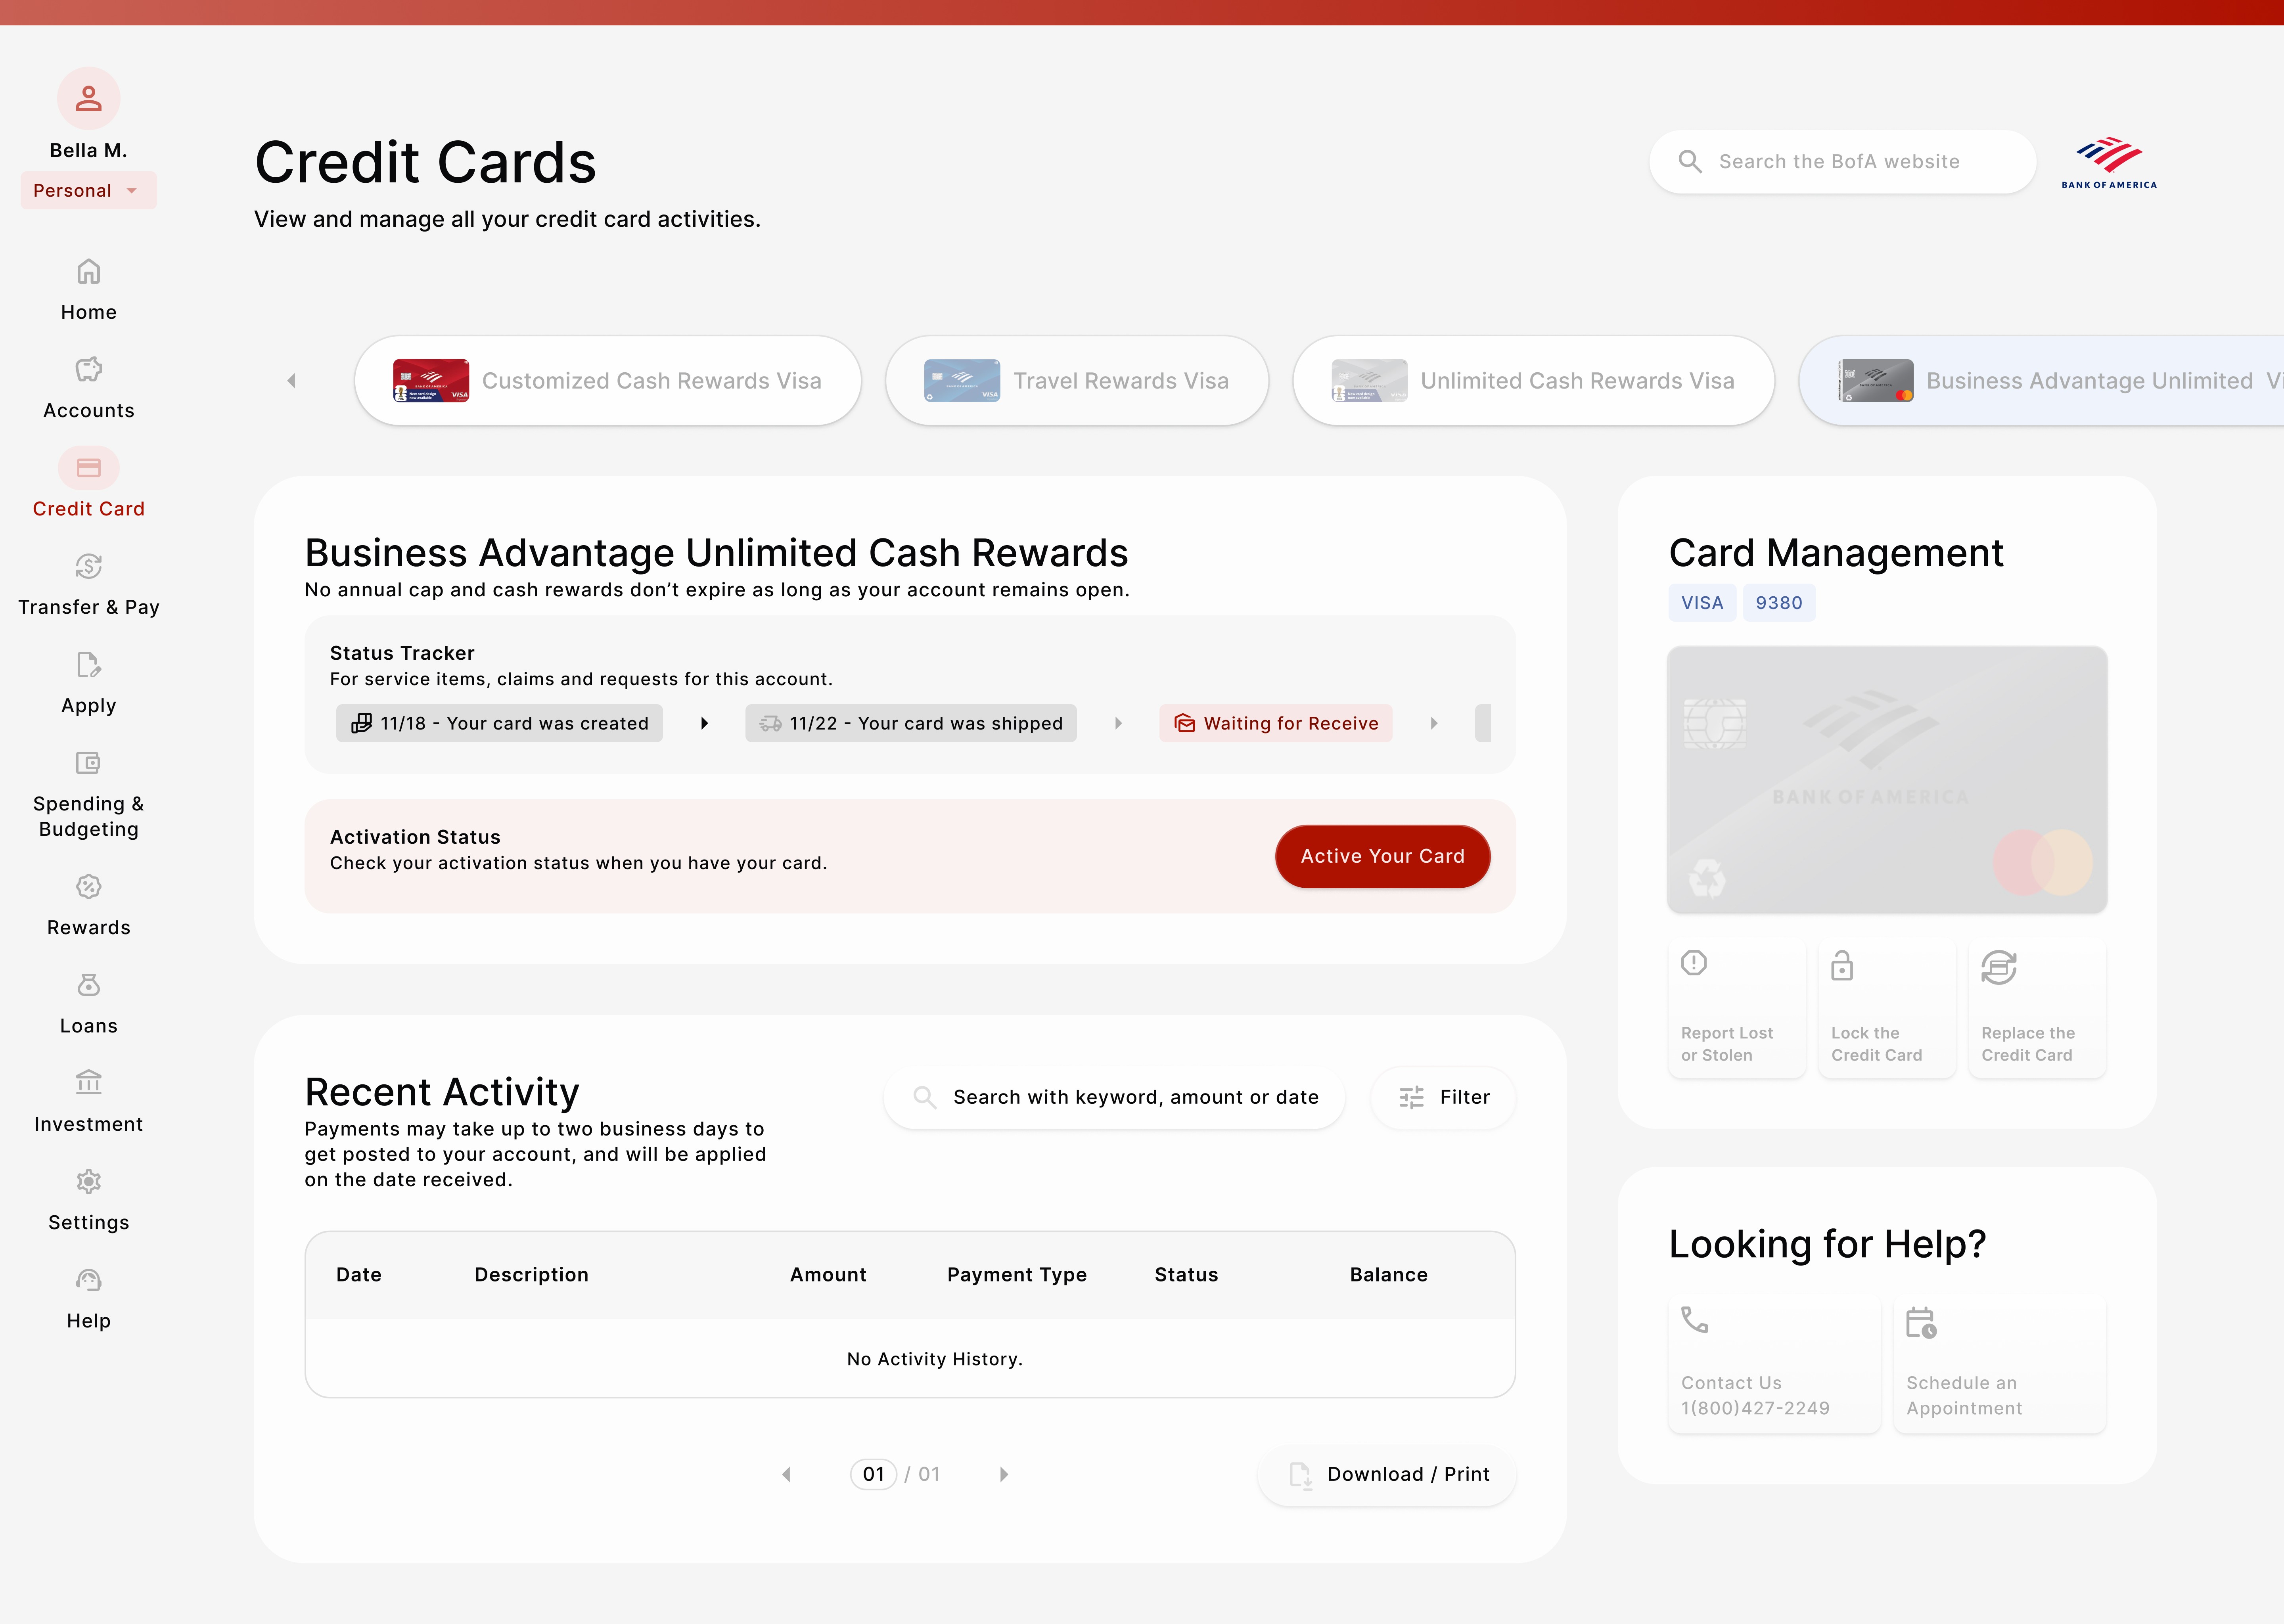The image size is (2284, 1624).
Task: Open Accounts piggy bank icon
Action: (88, 370)
